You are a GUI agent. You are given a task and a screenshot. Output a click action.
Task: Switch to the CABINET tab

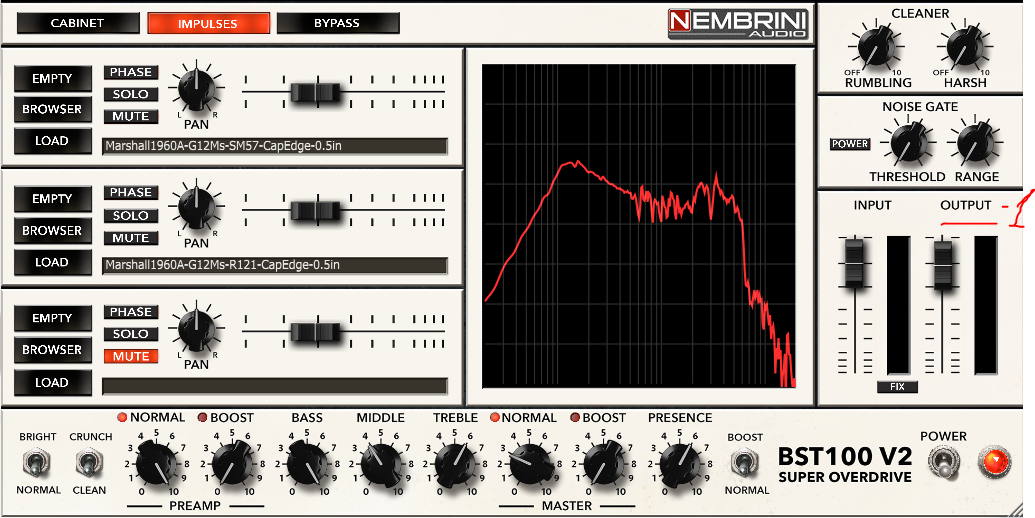click(x=78, y=23)
